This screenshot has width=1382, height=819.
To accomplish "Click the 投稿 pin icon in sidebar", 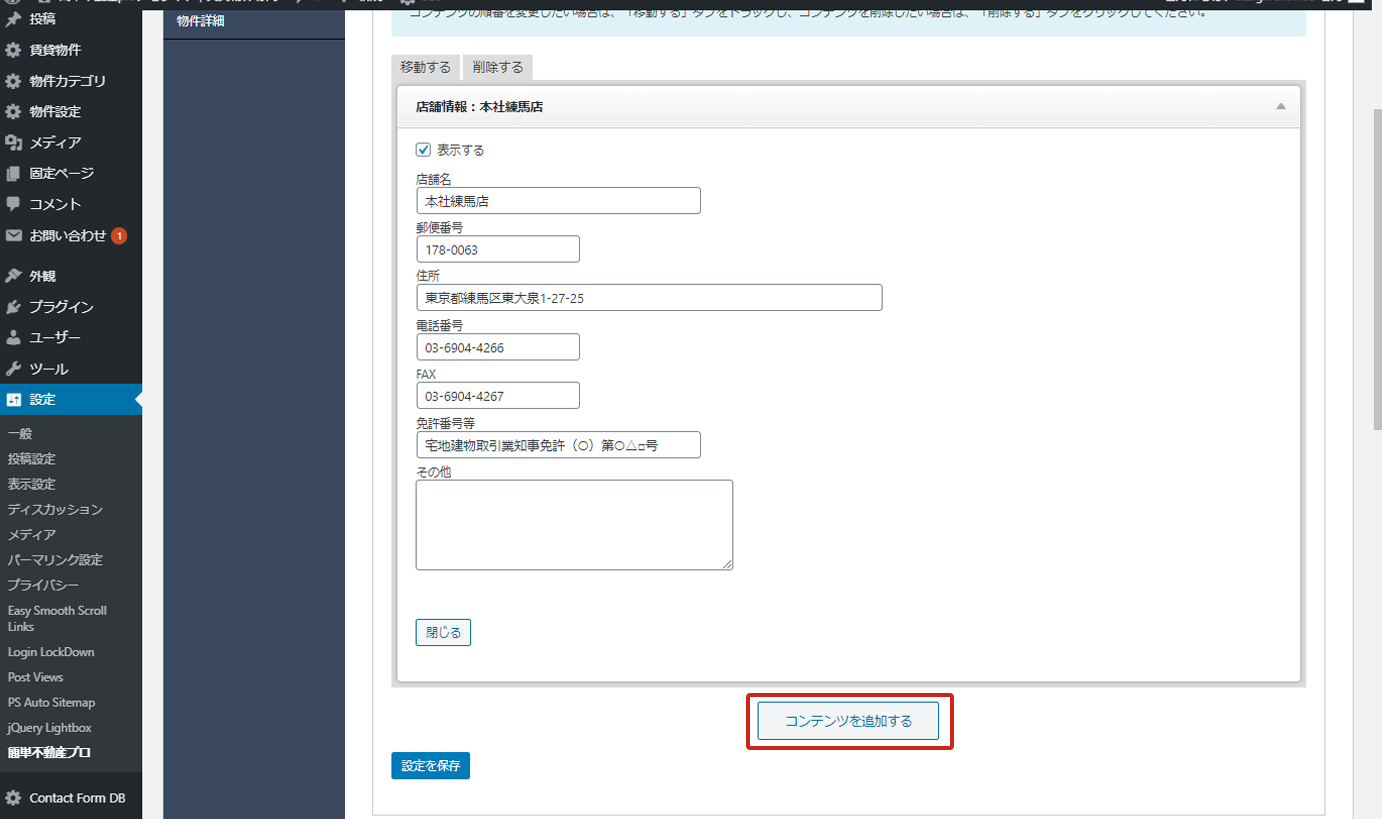I will 13,19.
